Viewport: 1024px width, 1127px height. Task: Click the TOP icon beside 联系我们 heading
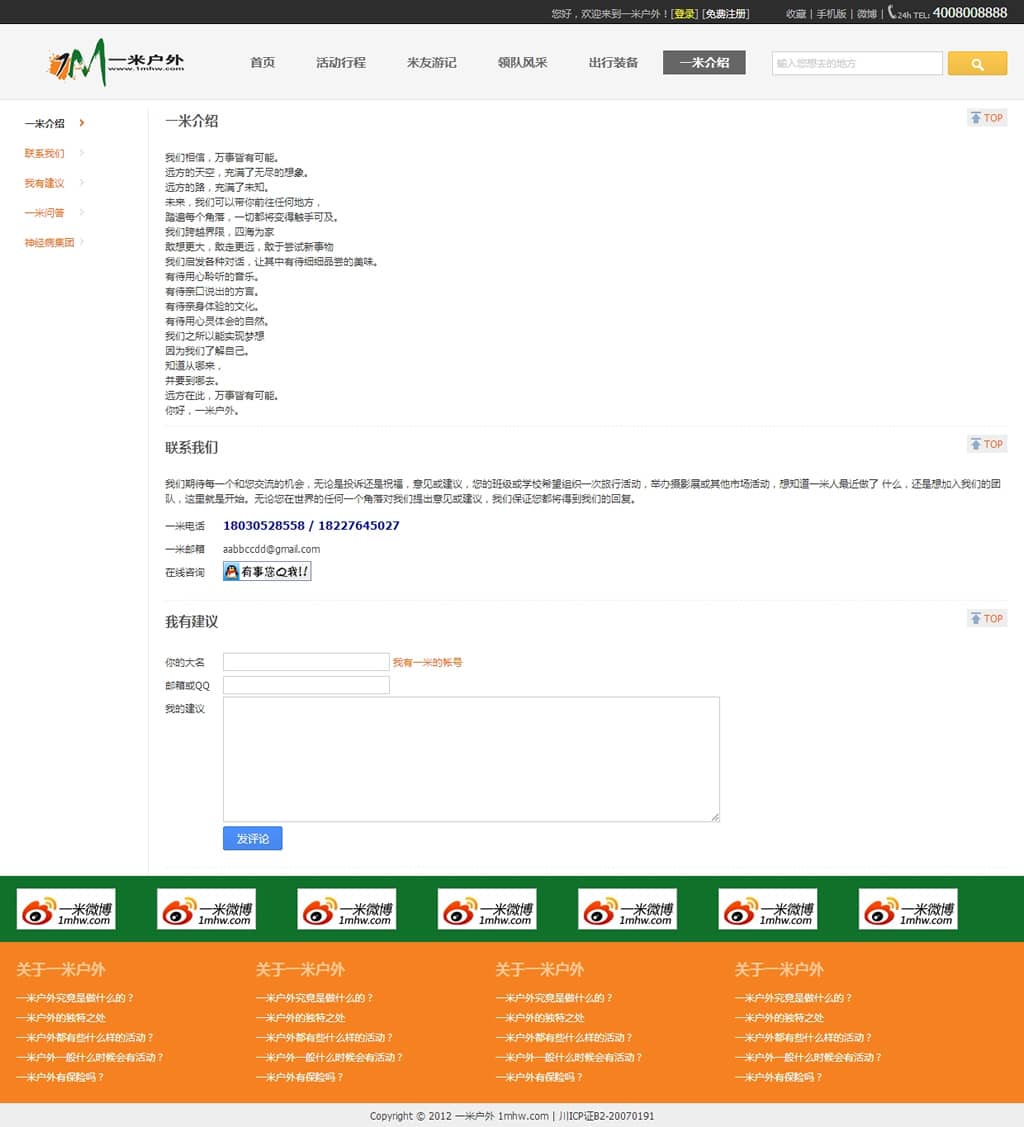click(x=986, y=444)
